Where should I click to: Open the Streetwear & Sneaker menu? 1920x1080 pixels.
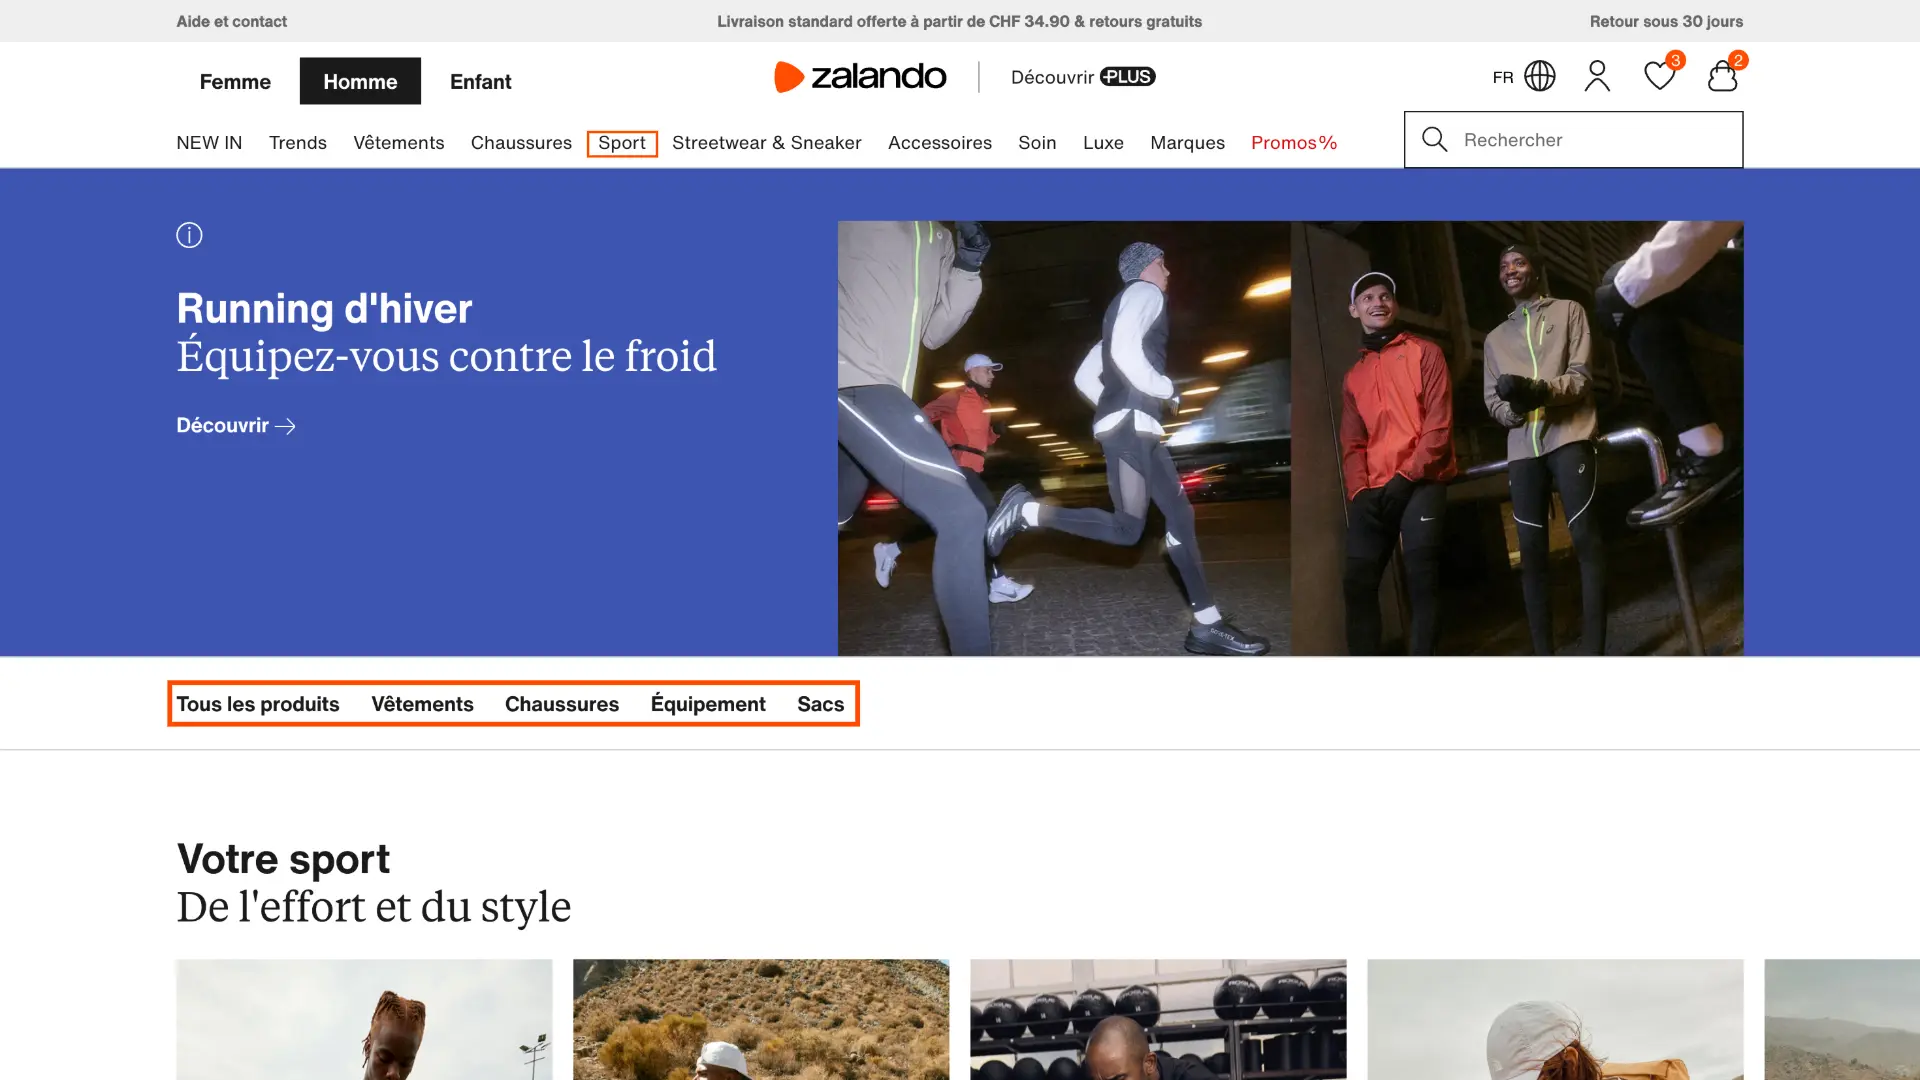[767, 143]
